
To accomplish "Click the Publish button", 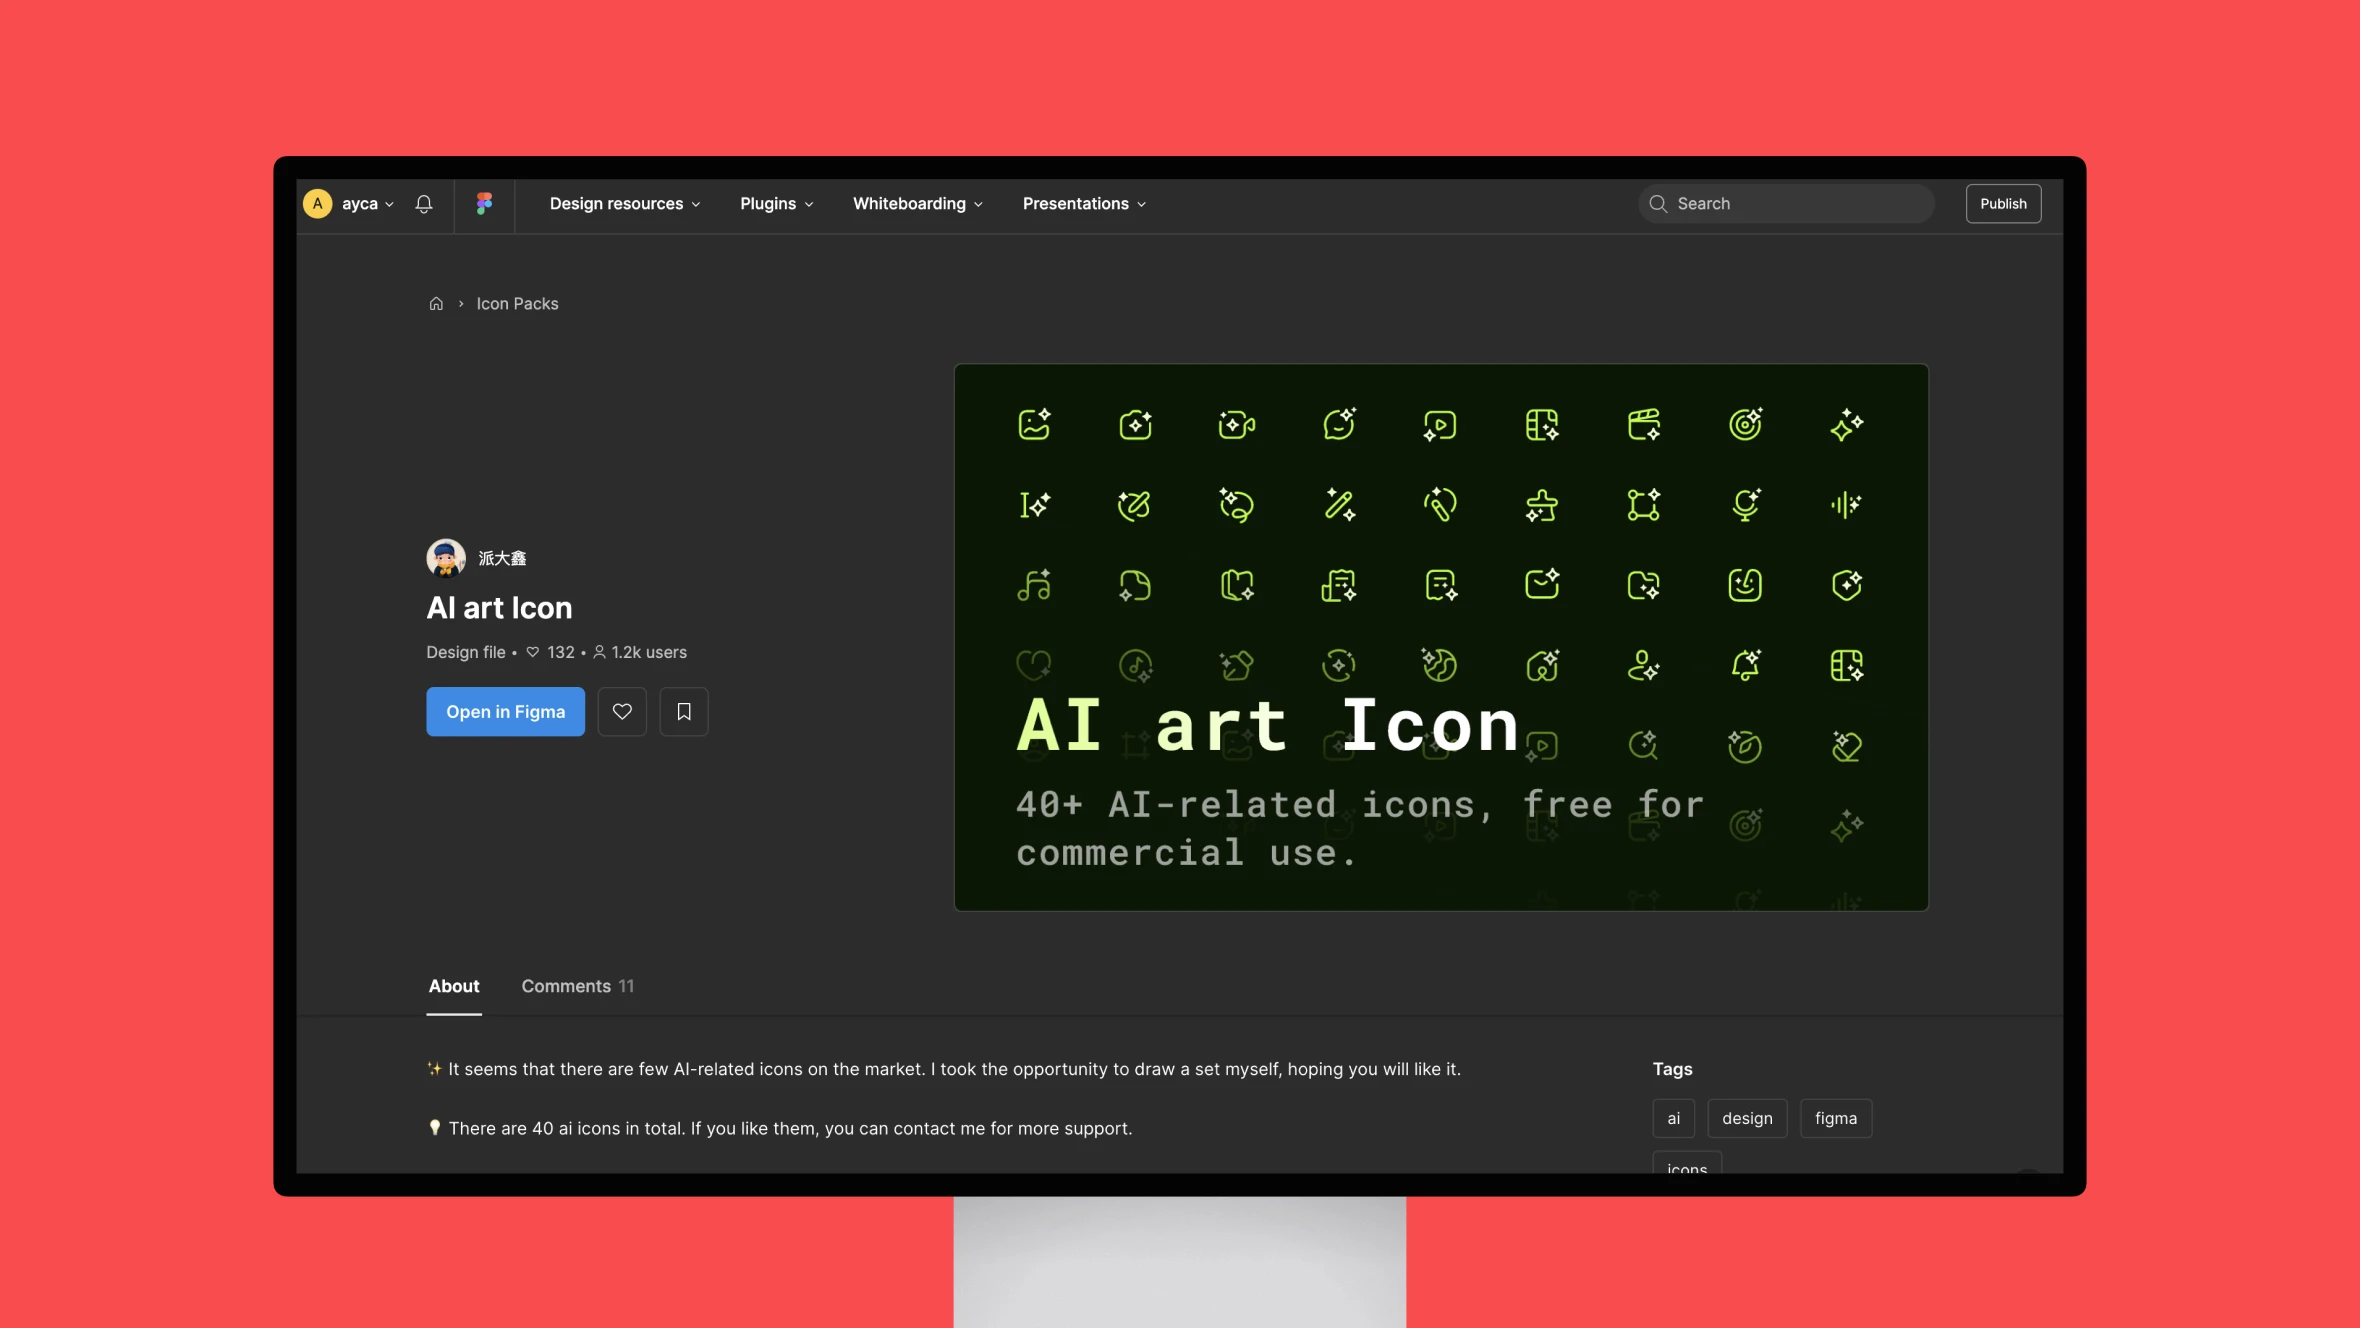I will point(2002,203).
